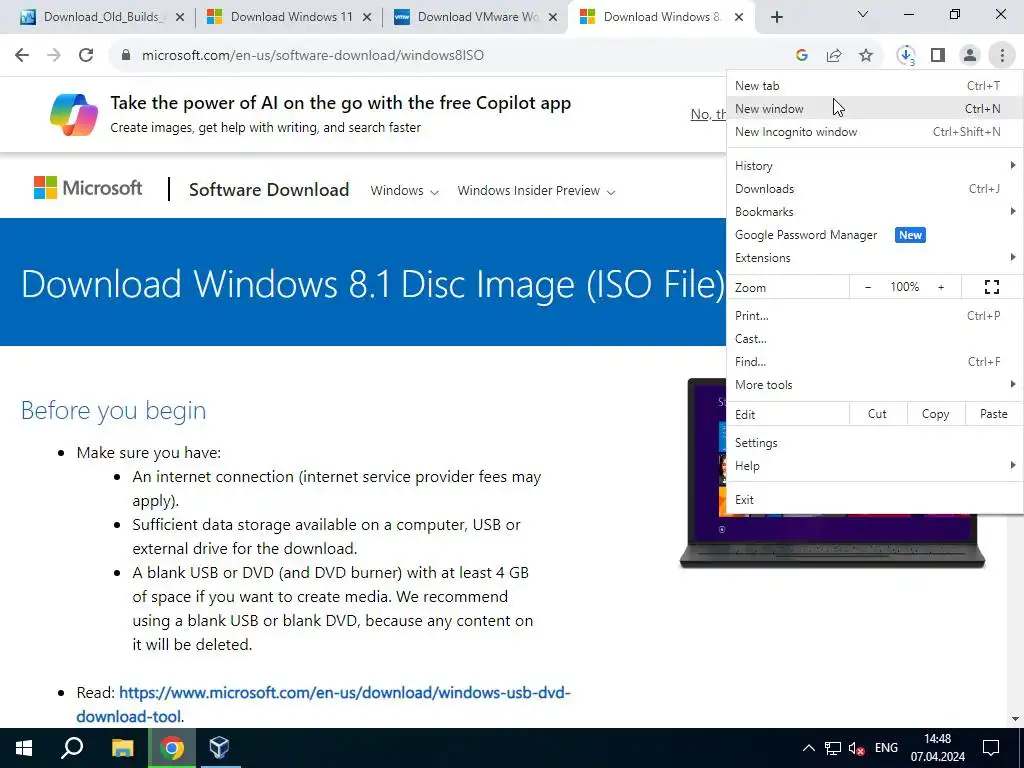Image resolution: width=1024 pixels, height=768 pixels.
Task: Click the Cut button in Edit row
Action: coord(878,414)
